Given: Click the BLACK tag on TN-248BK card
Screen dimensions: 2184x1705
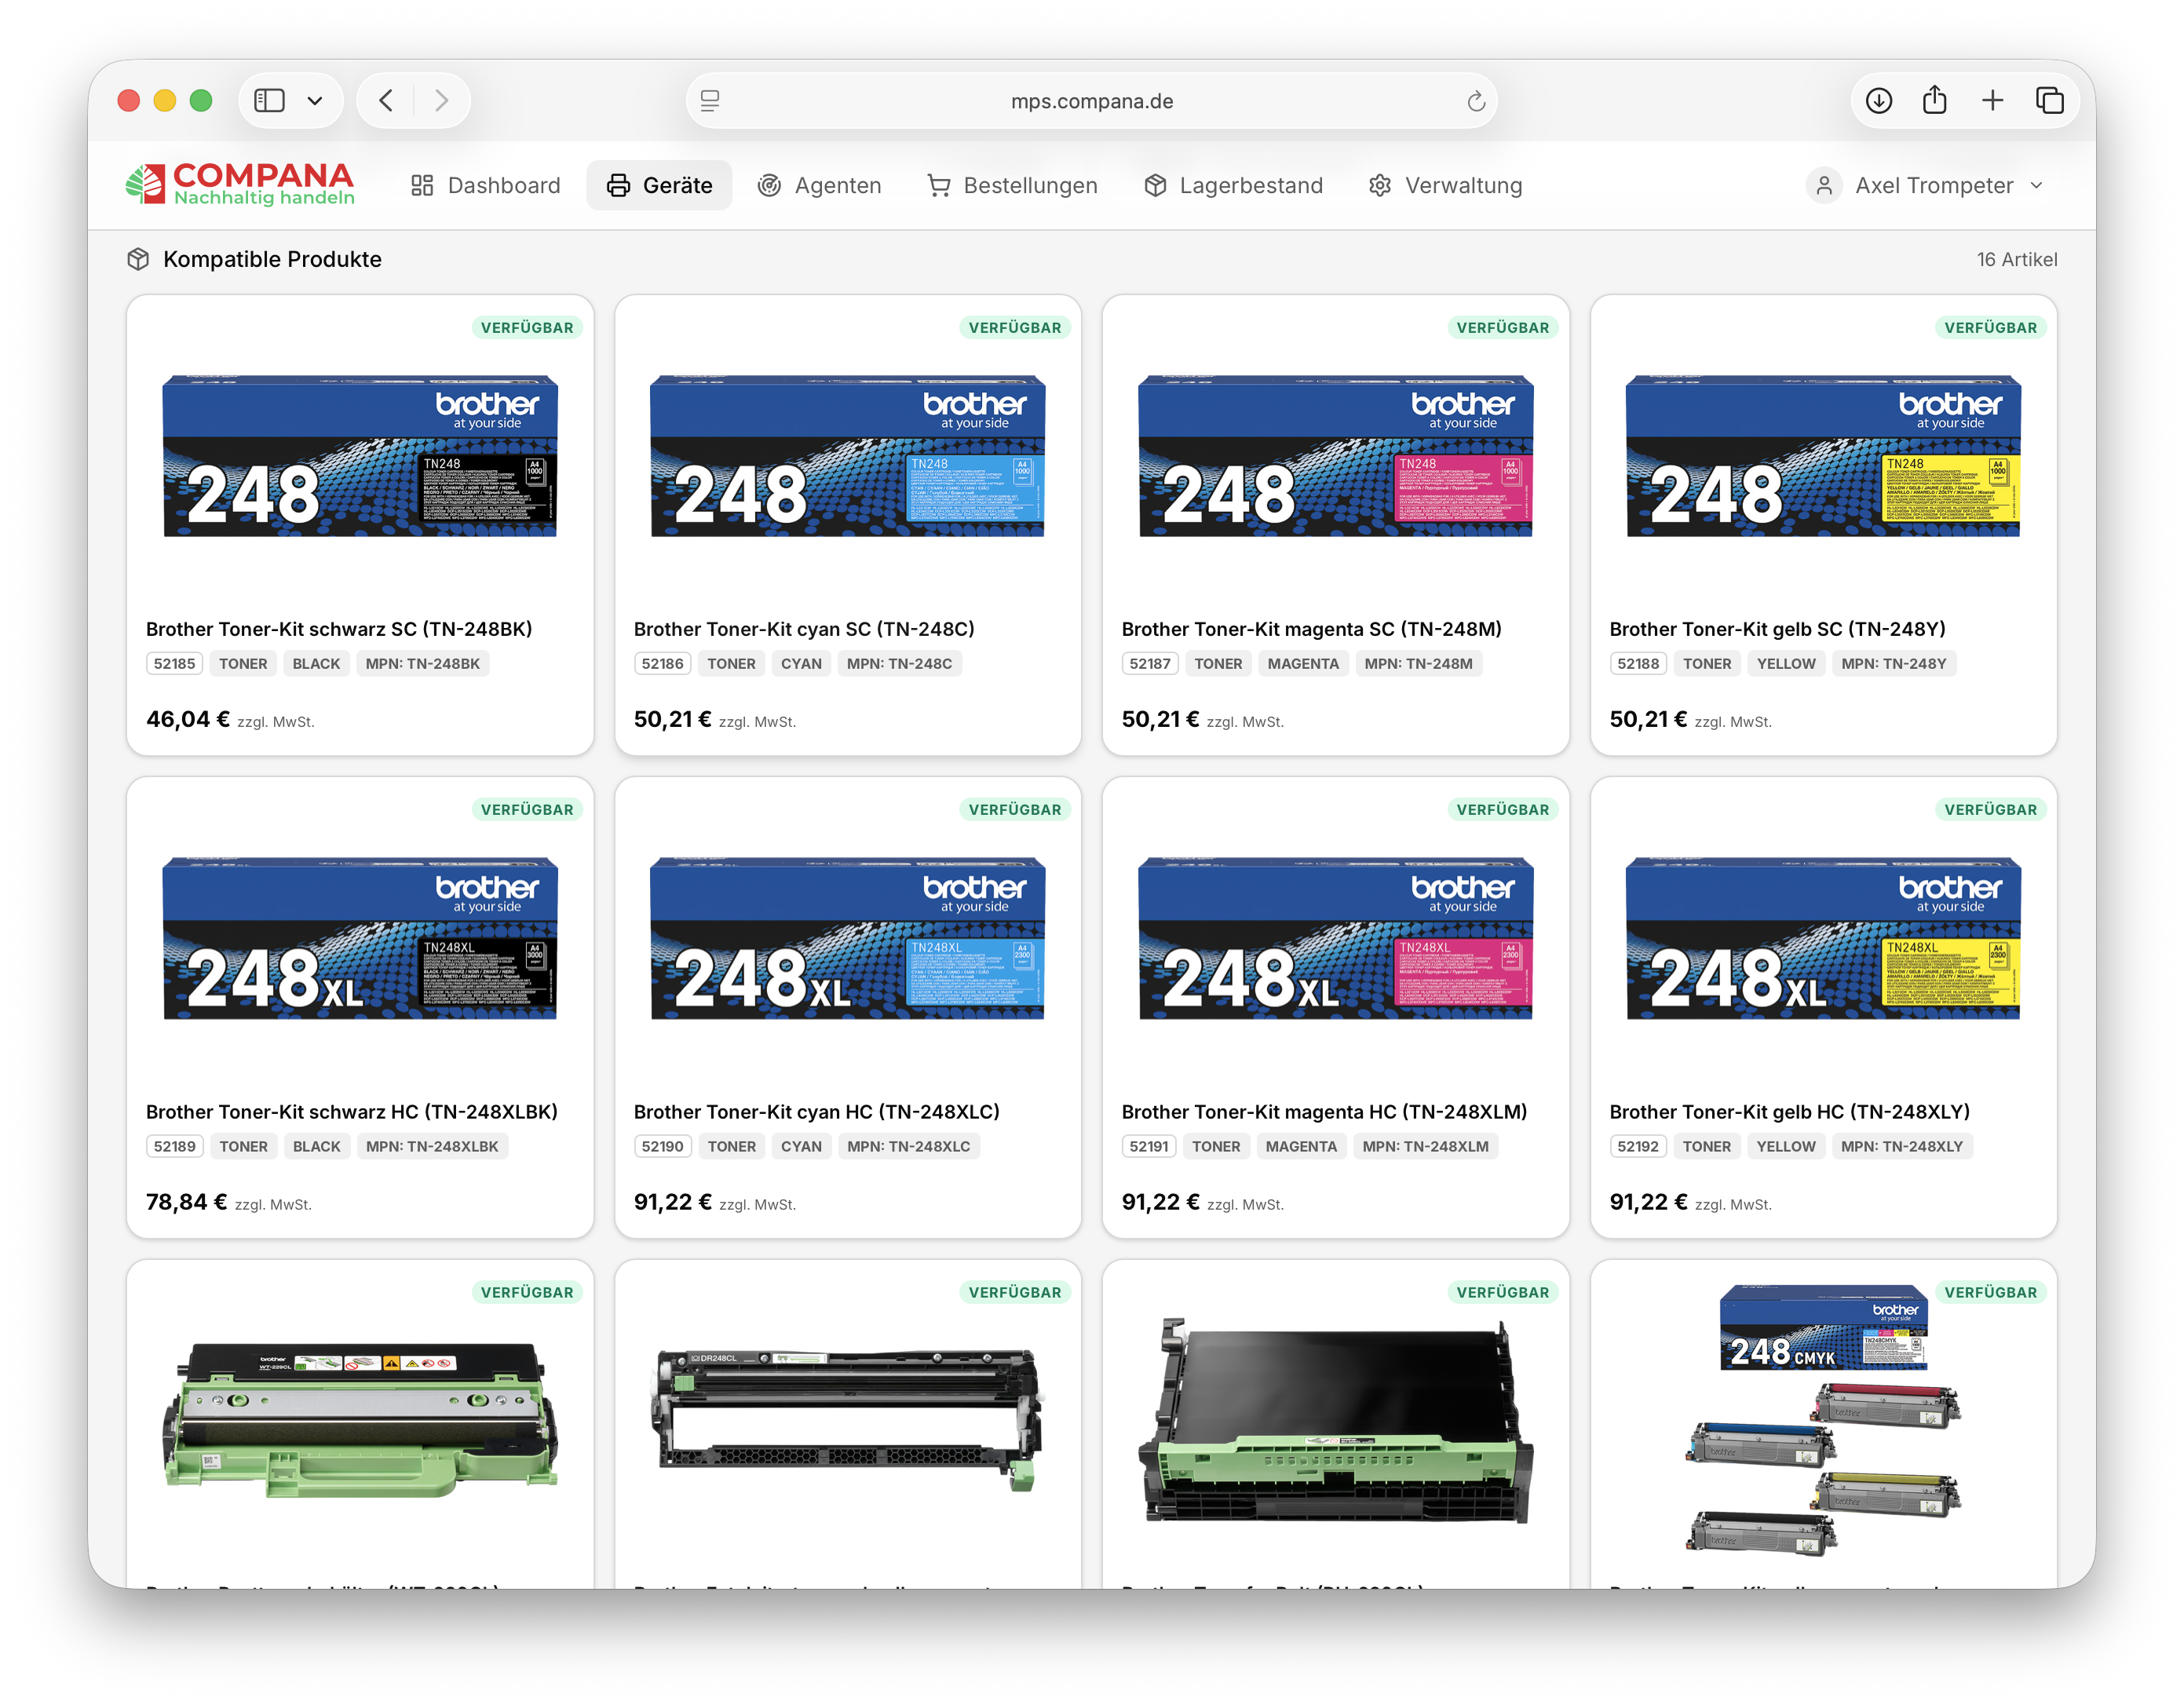Looking at the screenshot, I should pyautogui.click(x=316, y=663).
